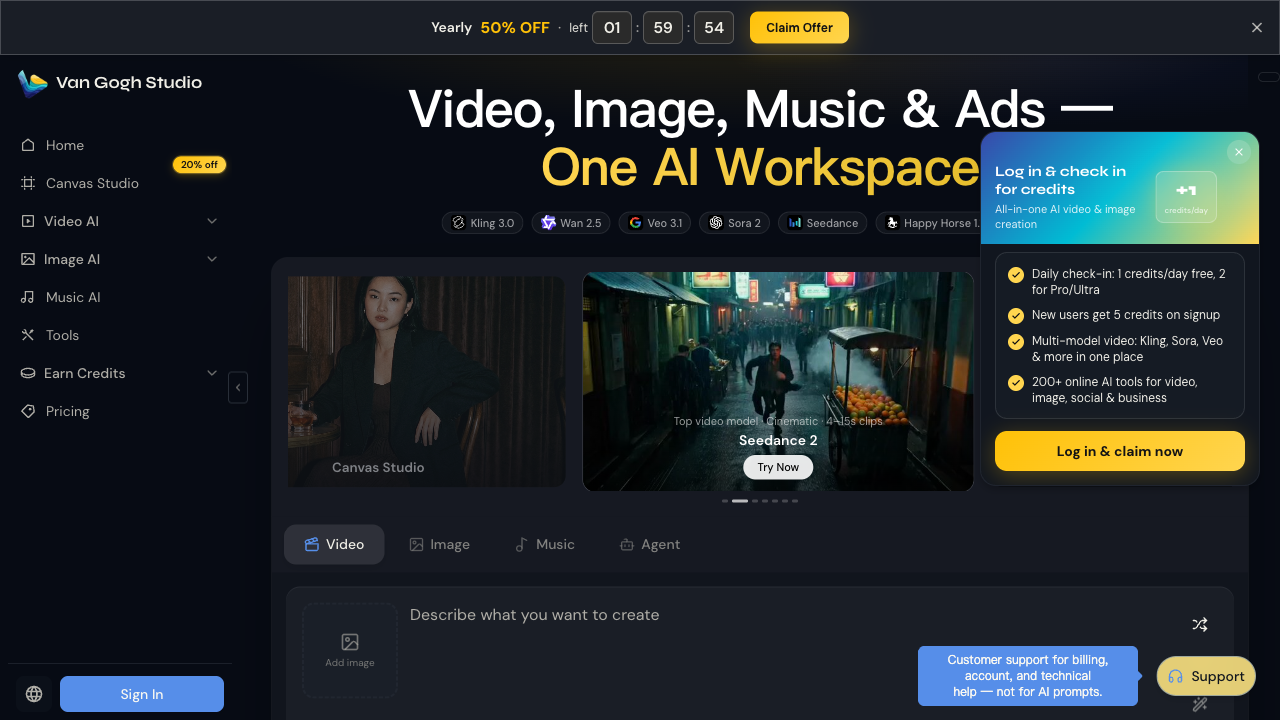Expand the Image AI submenu chevron

(212, 259)
